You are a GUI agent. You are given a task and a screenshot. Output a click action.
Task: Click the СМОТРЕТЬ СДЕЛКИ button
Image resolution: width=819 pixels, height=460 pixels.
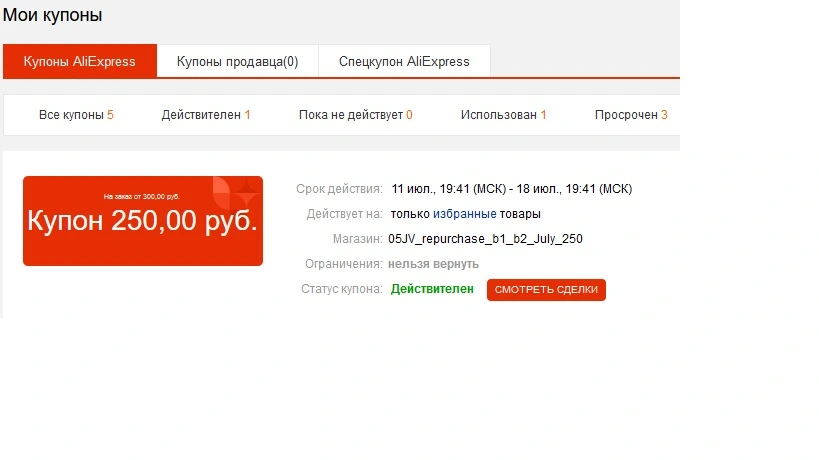point(546,290)
